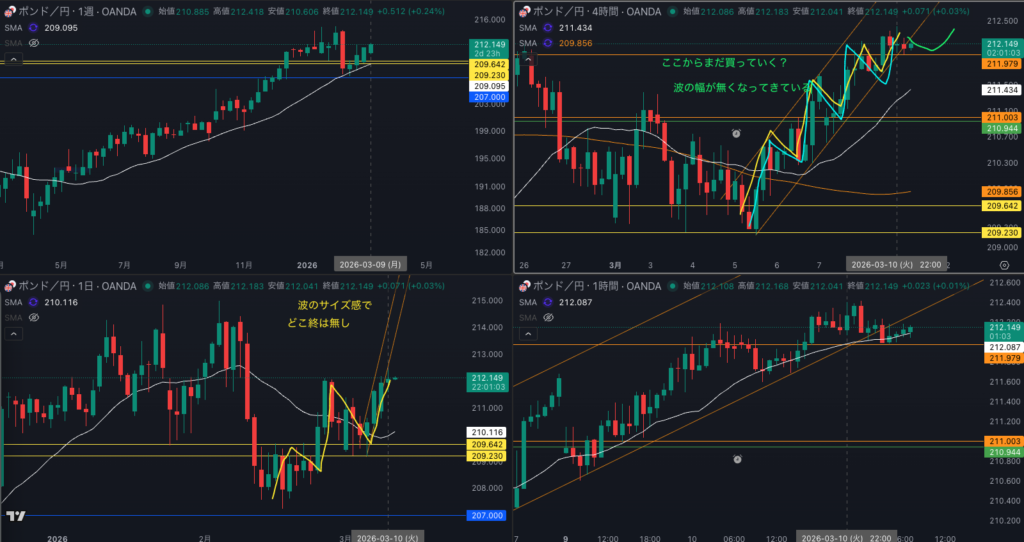This screenshot has width=1024, height=542.
Task: Show the hidden SMA on the weekly chart
Action: pyautogui.click(x=33, y=44)
